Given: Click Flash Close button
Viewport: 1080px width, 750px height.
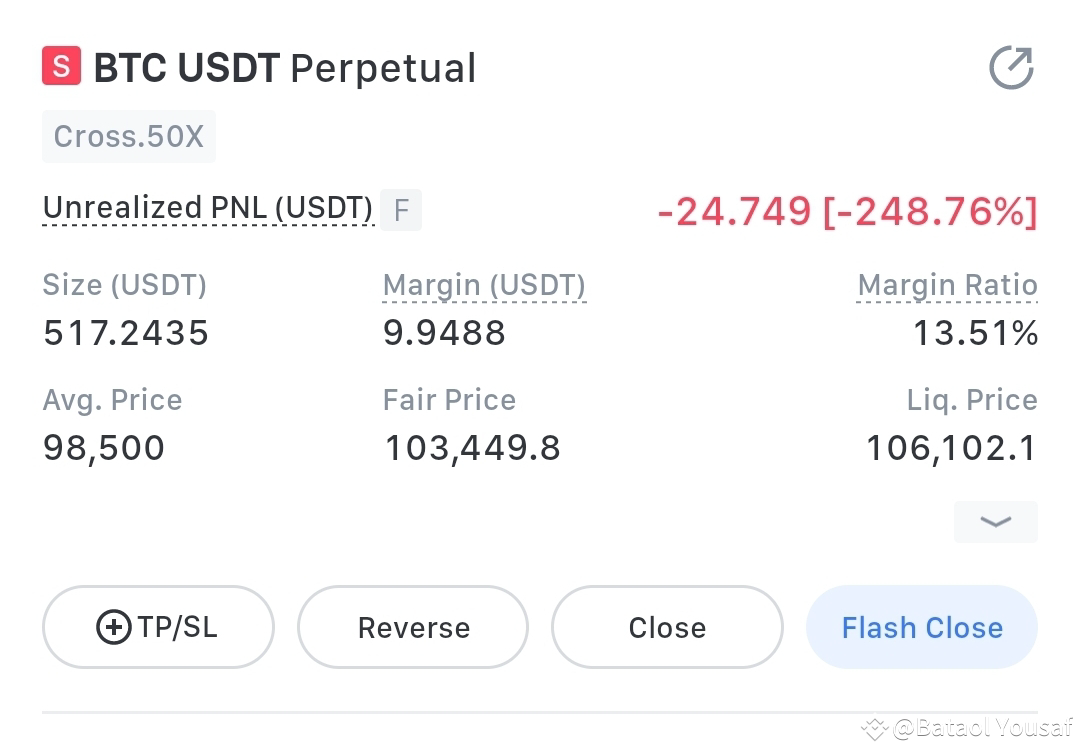Looking at the screenshot, I should click(922, 627).
